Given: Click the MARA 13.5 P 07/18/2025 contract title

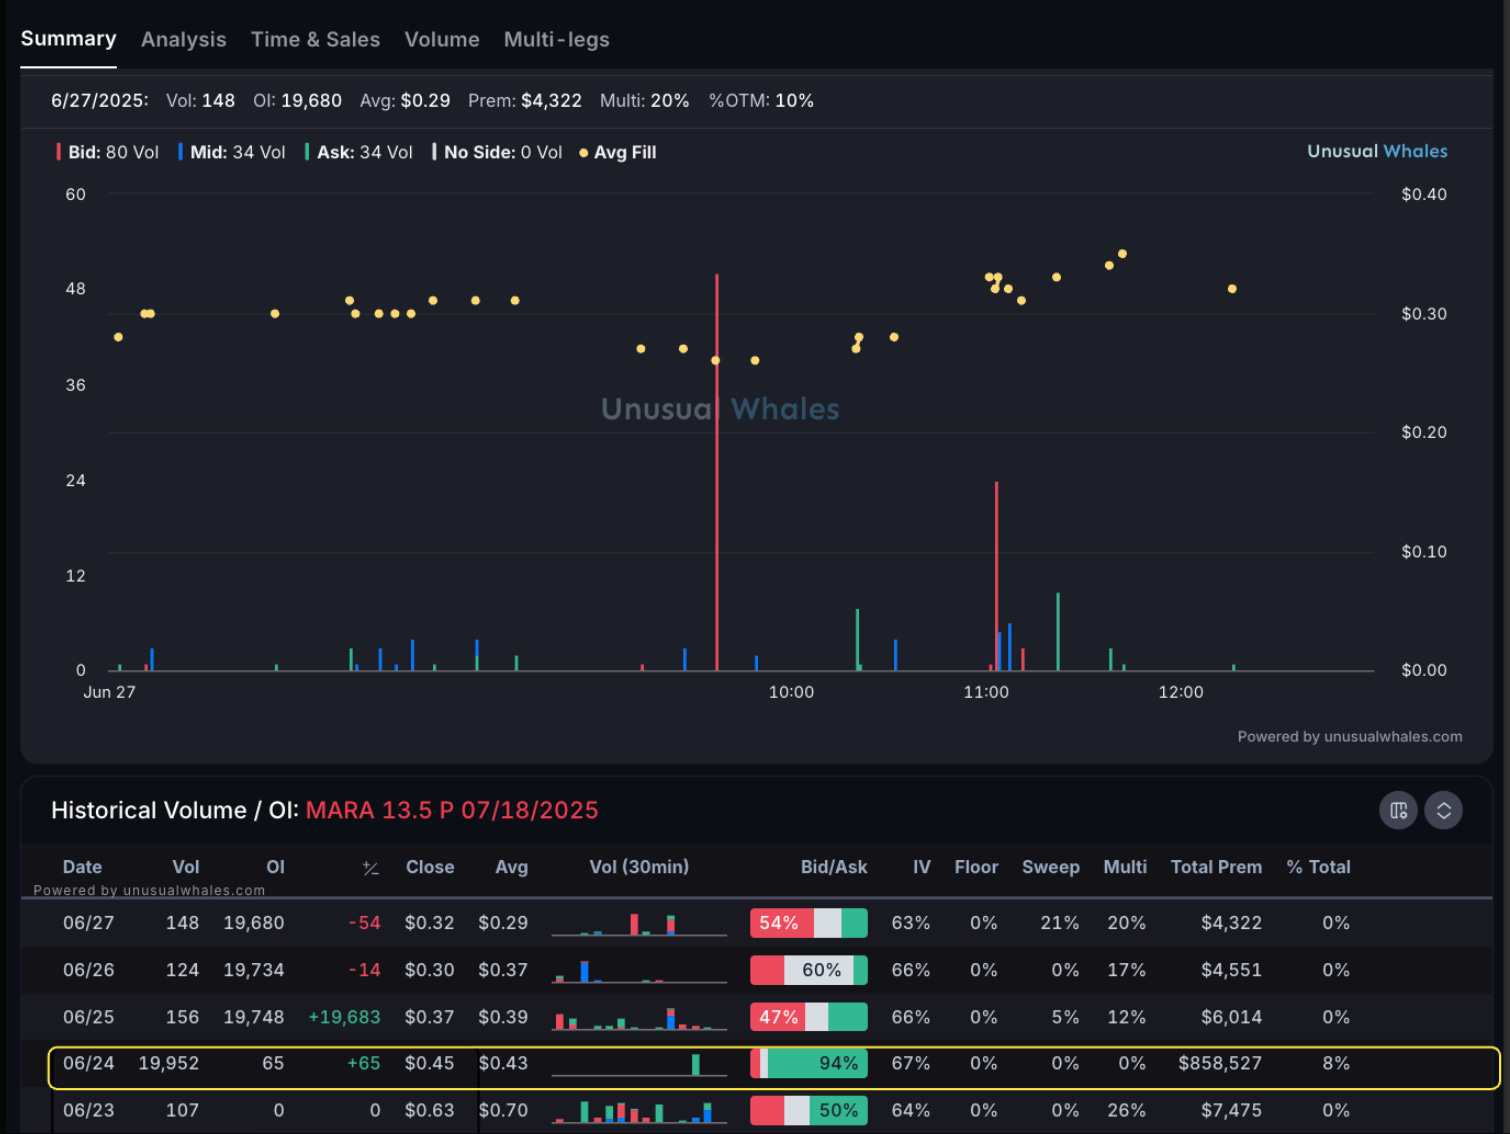Looking at the screenshot, I should click(x=452, y=810).
